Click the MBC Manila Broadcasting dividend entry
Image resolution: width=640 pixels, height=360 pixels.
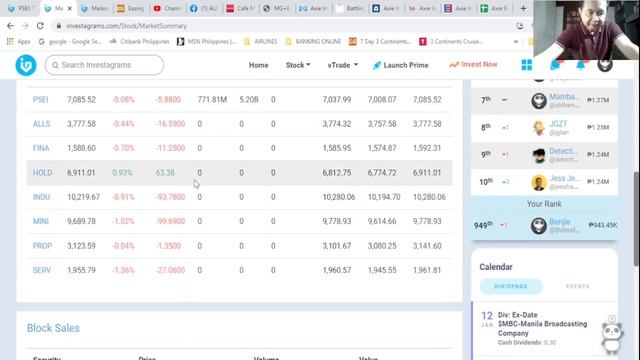543,329
